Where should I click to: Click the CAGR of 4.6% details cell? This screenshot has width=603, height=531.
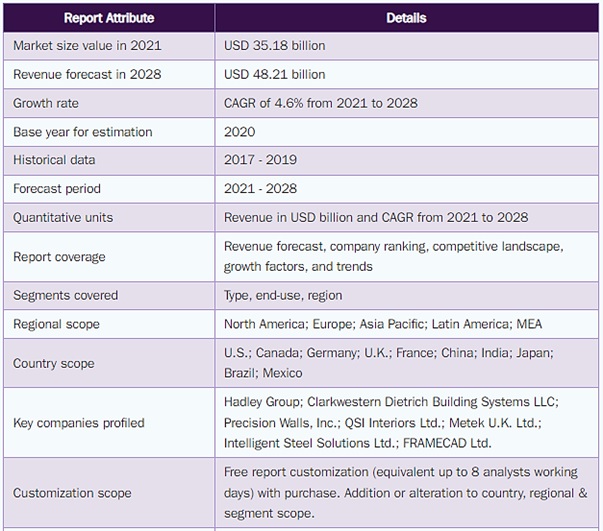pyautogui.click(x=321, y=103)
